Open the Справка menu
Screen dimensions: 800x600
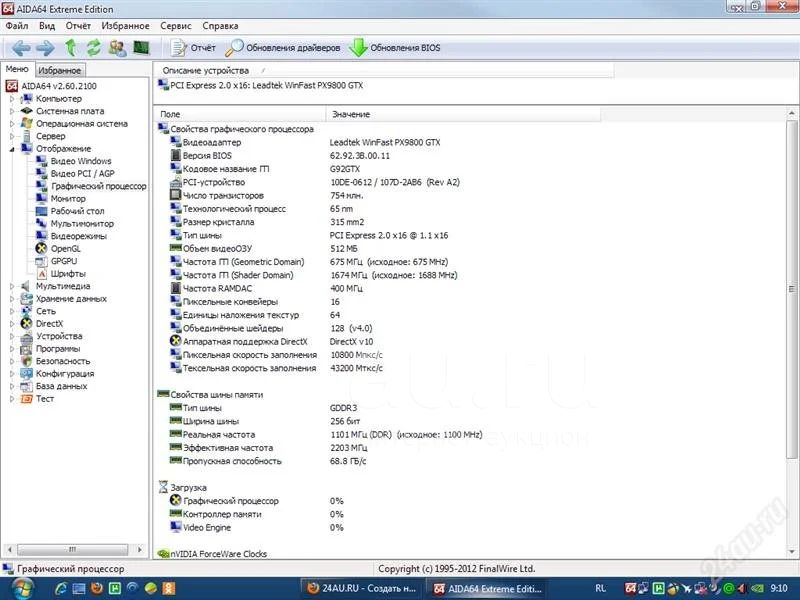tap(220, 26)
